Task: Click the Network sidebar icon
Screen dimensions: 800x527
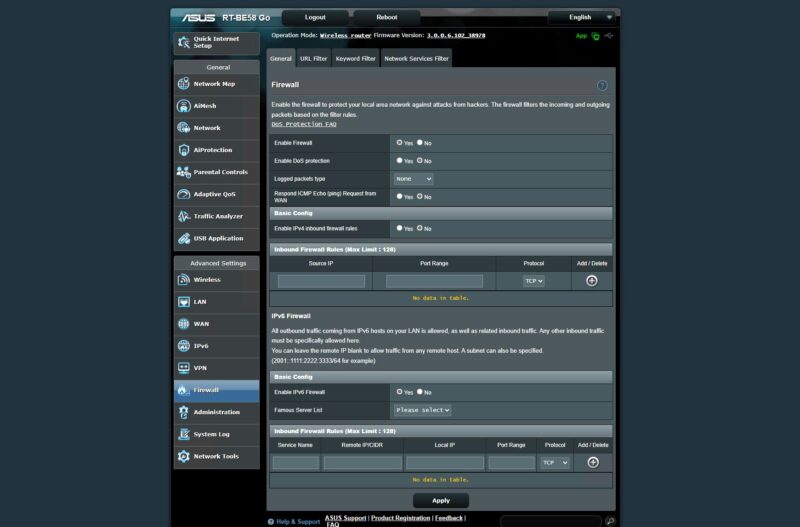Action: [184, 128]
